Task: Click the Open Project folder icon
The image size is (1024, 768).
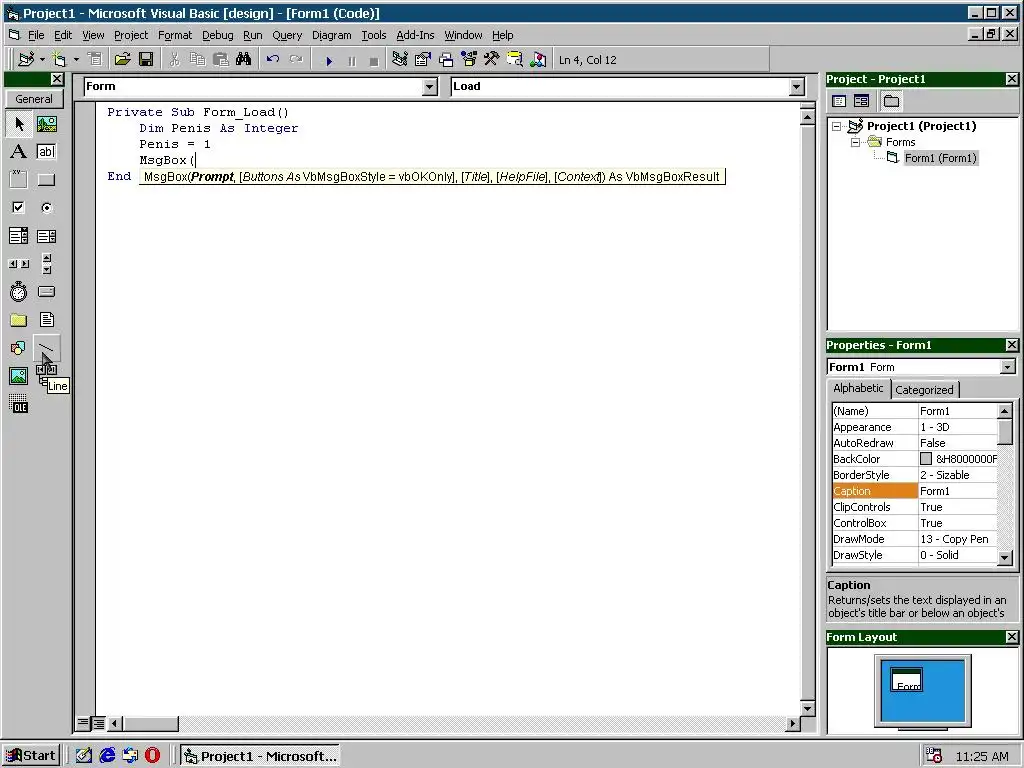Action: pyautogui.click(x=122, y=59)
